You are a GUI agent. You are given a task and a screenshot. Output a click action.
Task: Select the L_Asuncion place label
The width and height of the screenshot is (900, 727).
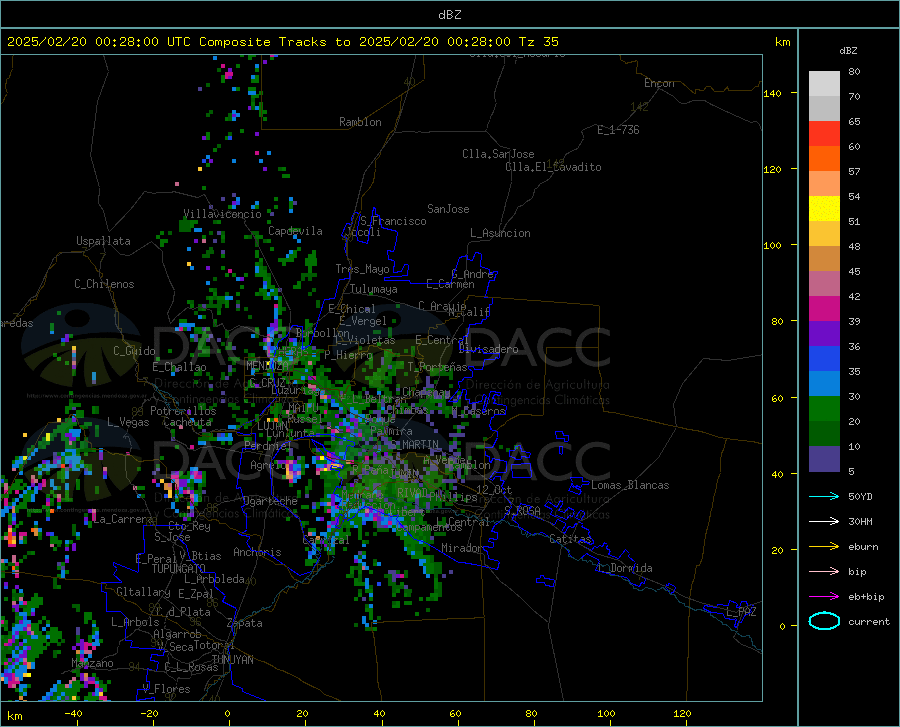point(500,233)
